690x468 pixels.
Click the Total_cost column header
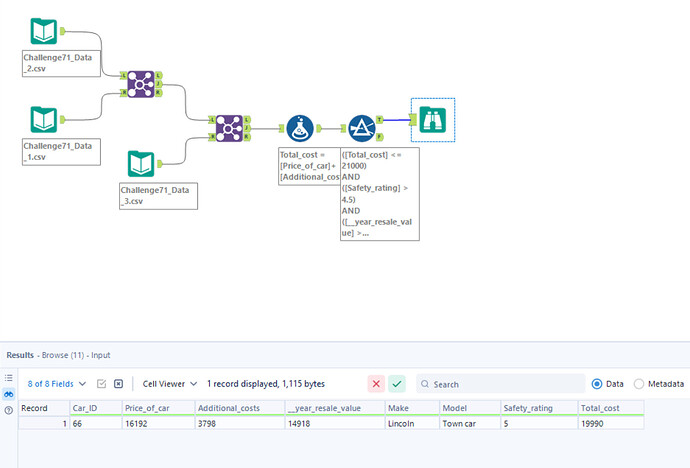pos(611,408)
